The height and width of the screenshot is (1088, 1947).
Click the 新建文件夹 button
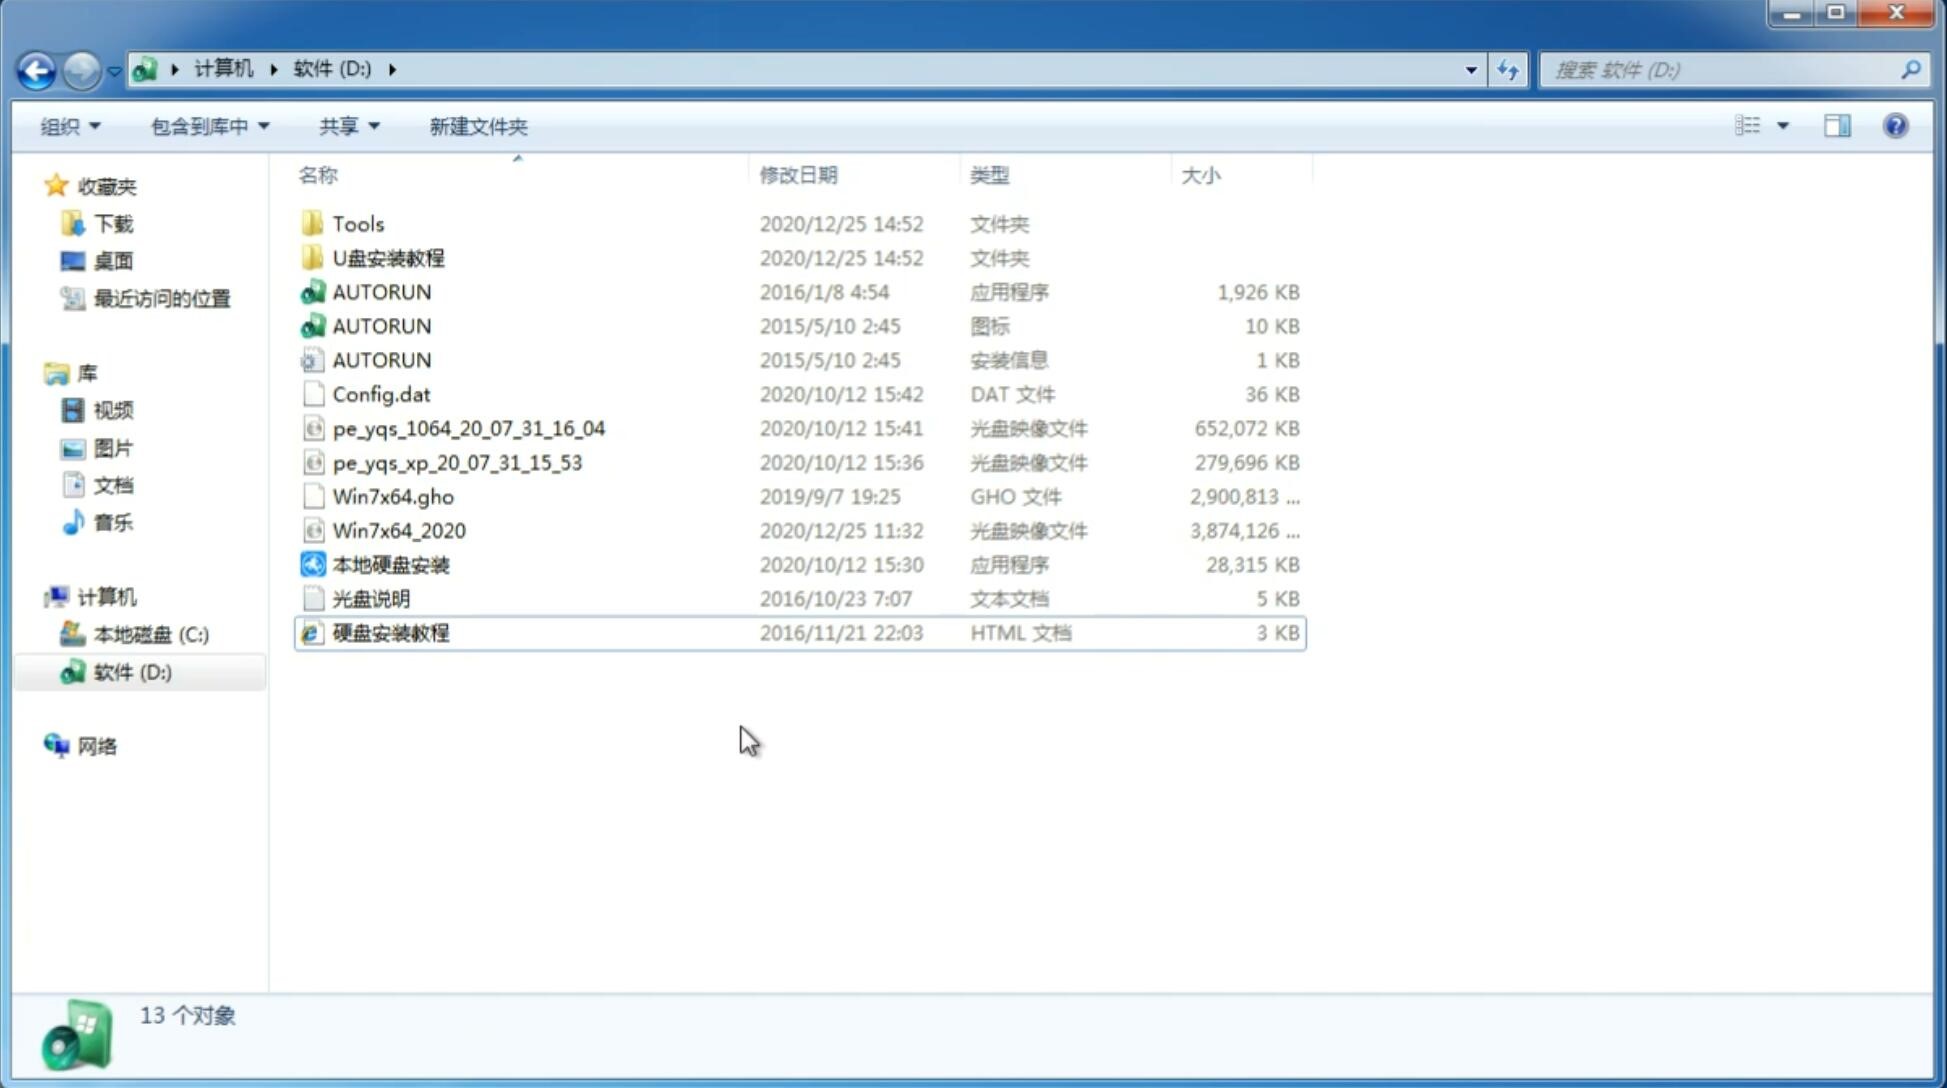pos(477,126)
